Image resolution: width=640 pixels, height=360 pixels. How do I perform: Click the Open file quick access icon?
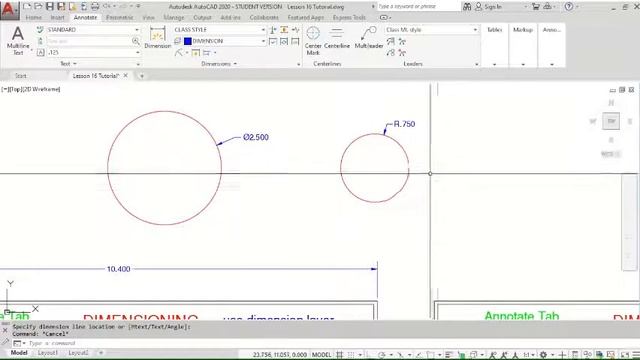click(38, 6)
